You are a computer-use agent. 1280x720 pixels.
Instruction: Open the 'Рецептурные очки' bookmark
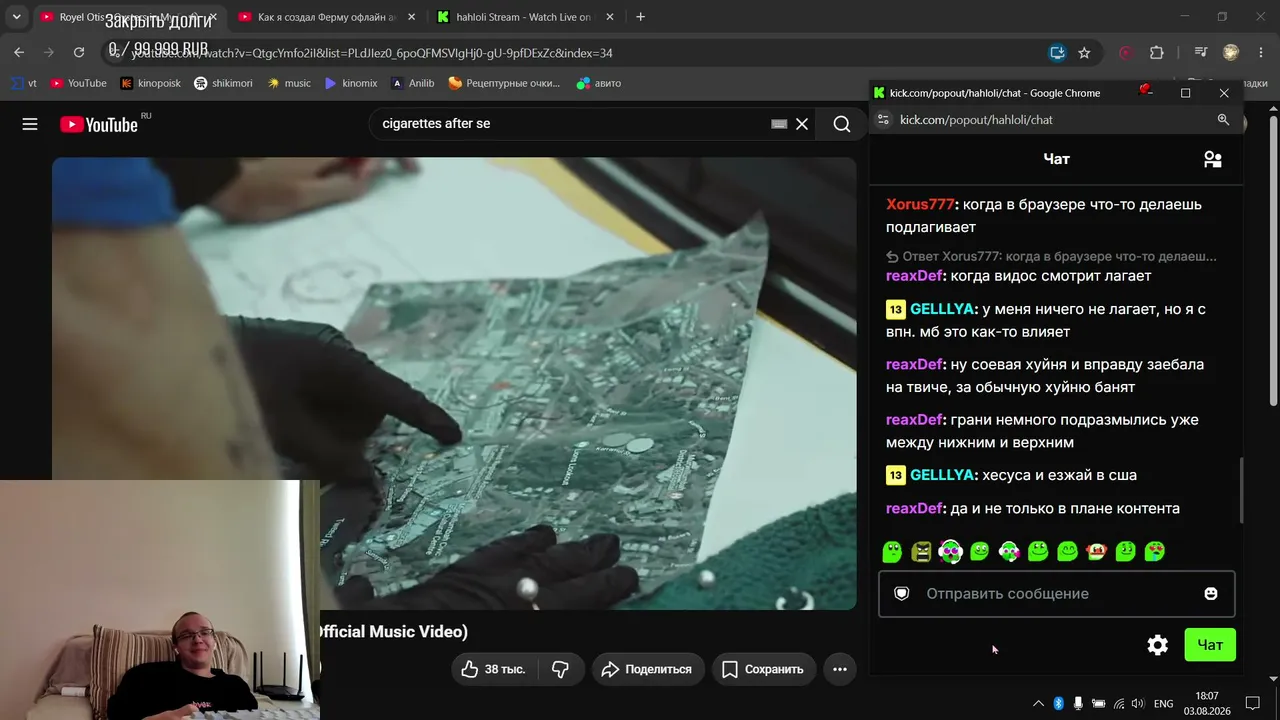coord(504,83)
